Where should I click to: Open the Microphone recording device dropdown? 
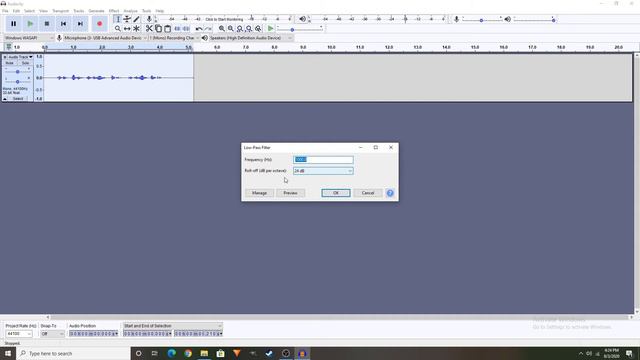click(x=105, y=38)
